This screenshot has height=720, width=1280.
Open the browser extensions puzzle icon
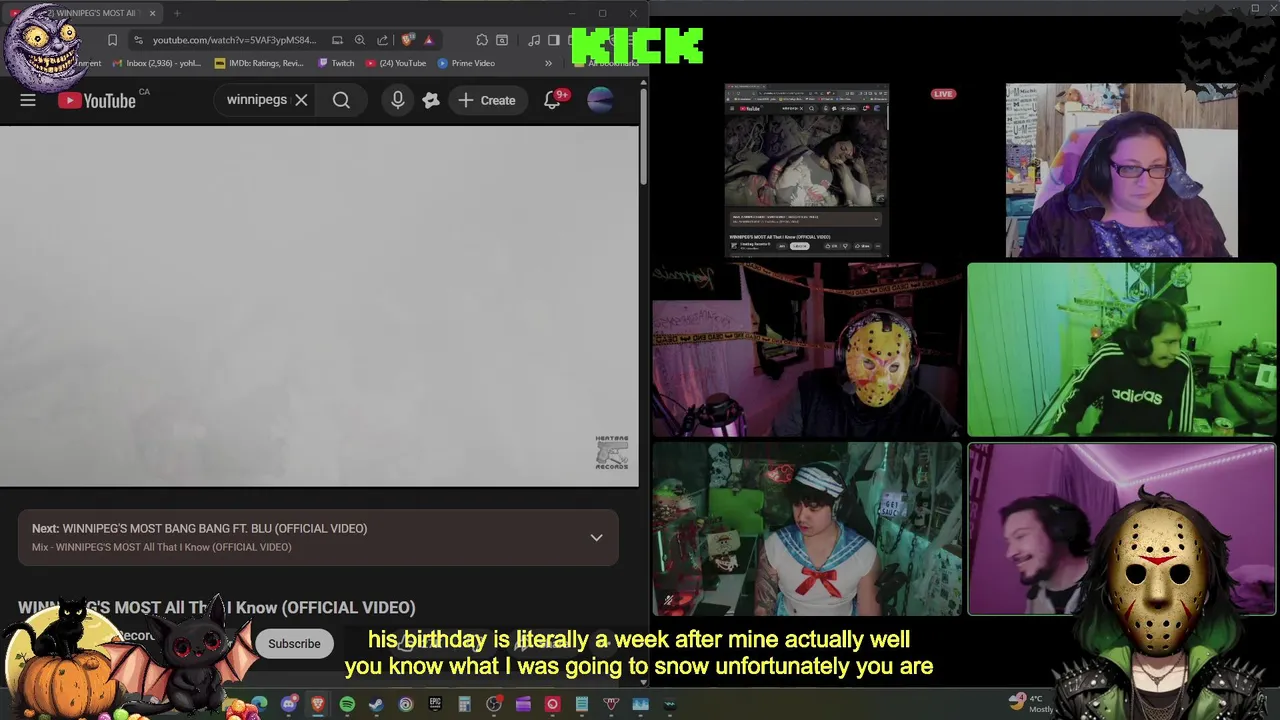482,40
